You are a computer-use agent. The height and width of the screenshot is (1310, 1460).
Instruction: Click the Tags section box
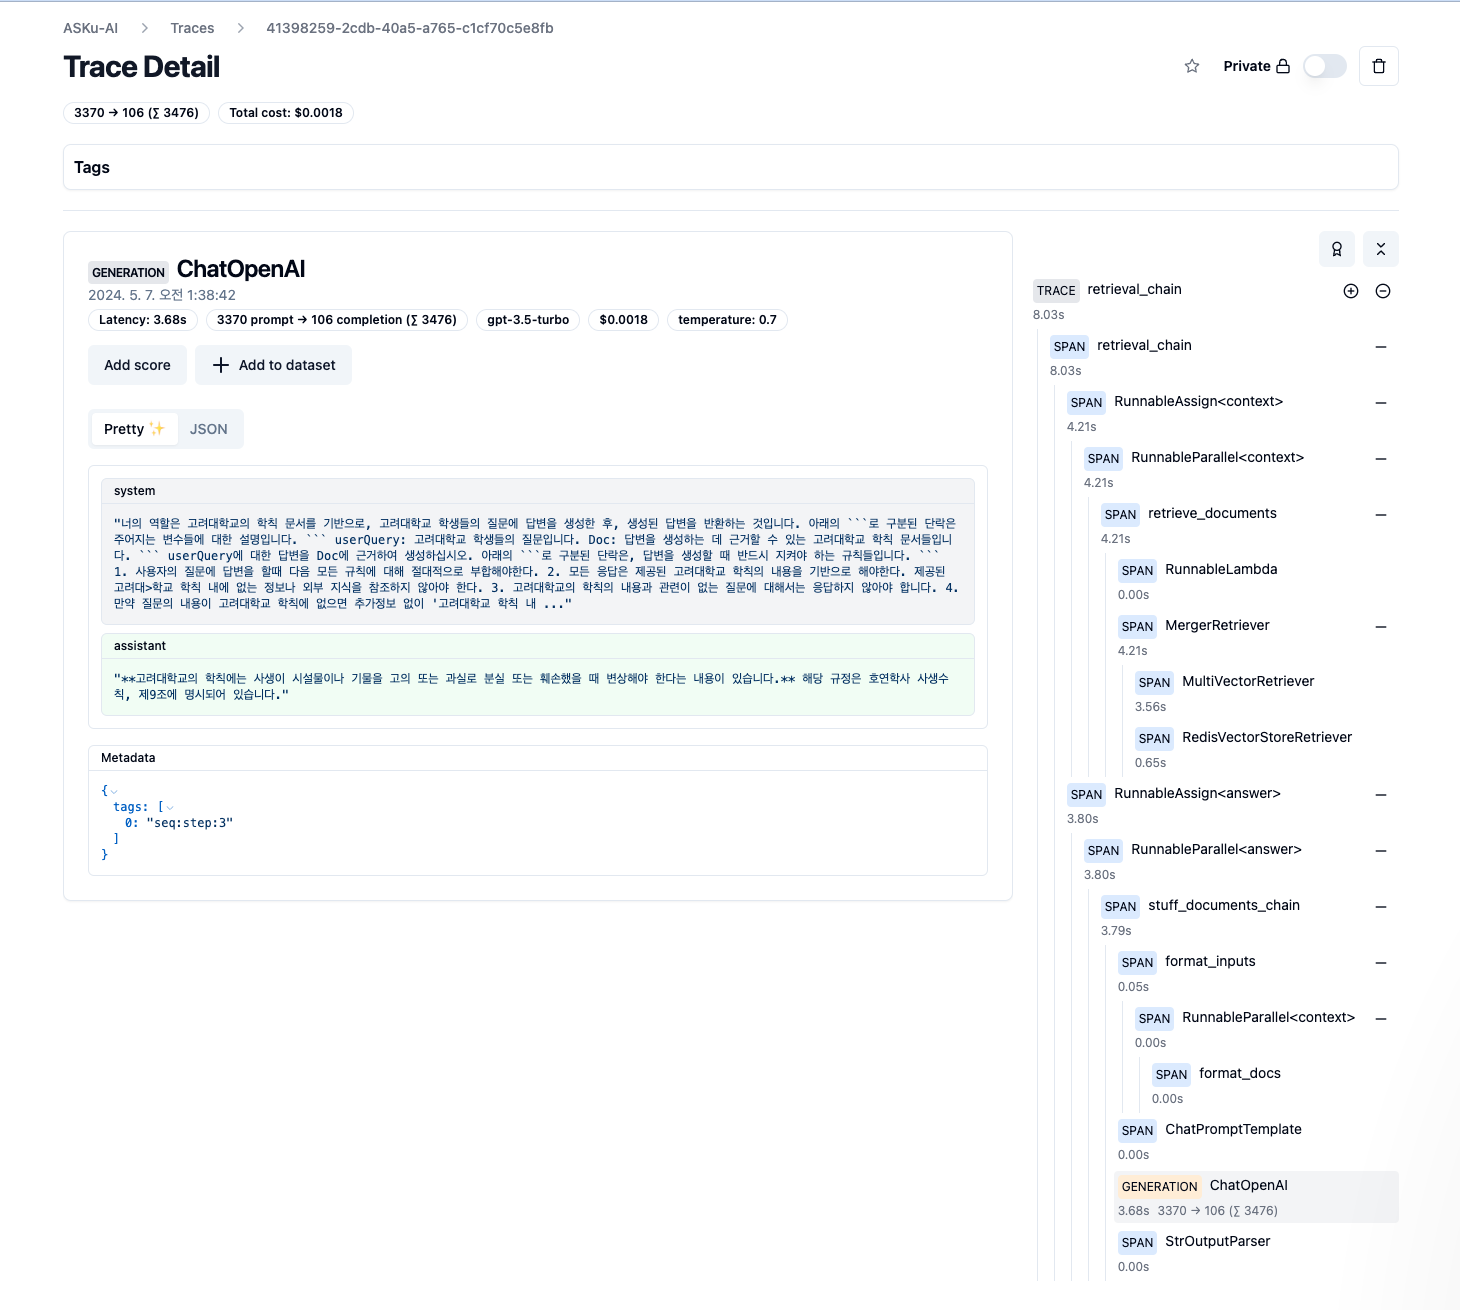coord(730,167)
